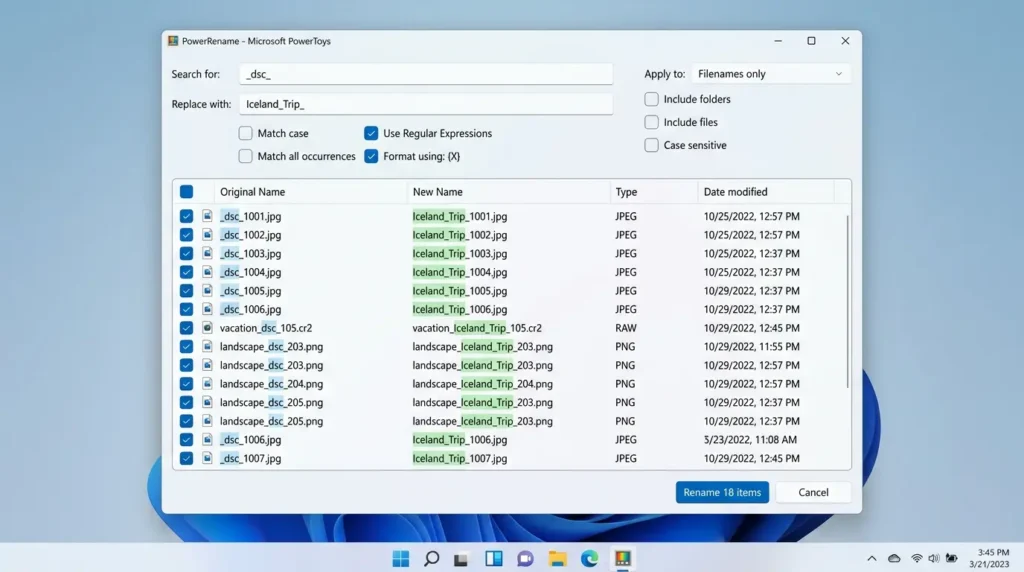Open Windows Start menu
This screenshot has width=1024, height=572.
click(x=400, y=558)
